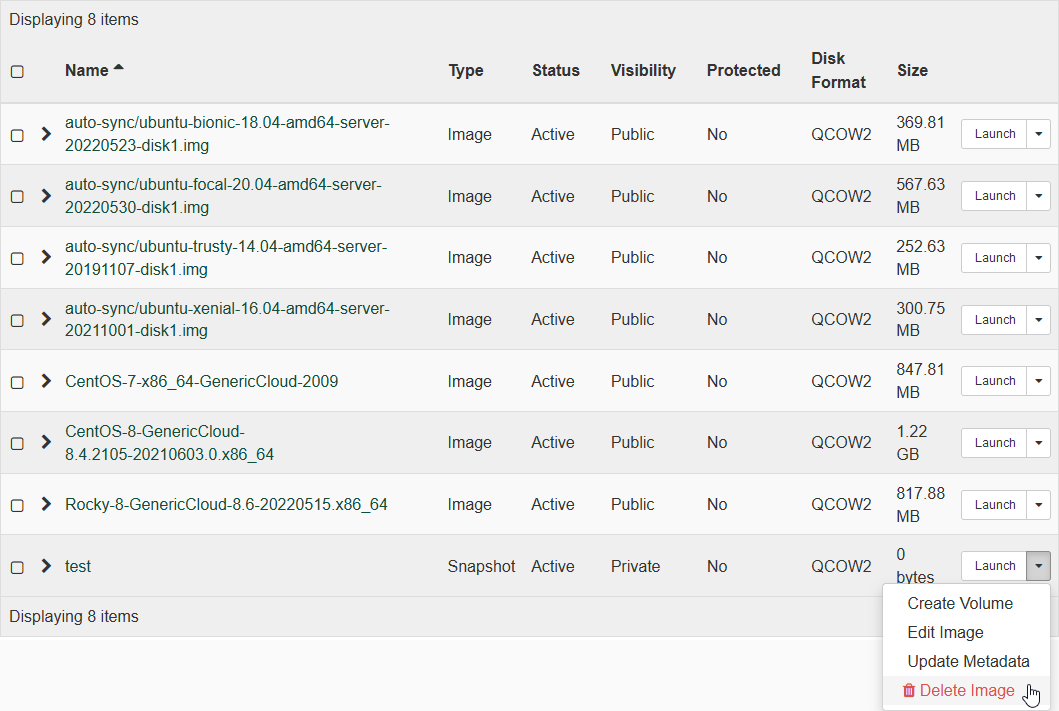Image resolution: width=1059 pixels, height=711 pixels.
Task: Toggle the action dropdown caret for test row
Action: (1039, 566)
